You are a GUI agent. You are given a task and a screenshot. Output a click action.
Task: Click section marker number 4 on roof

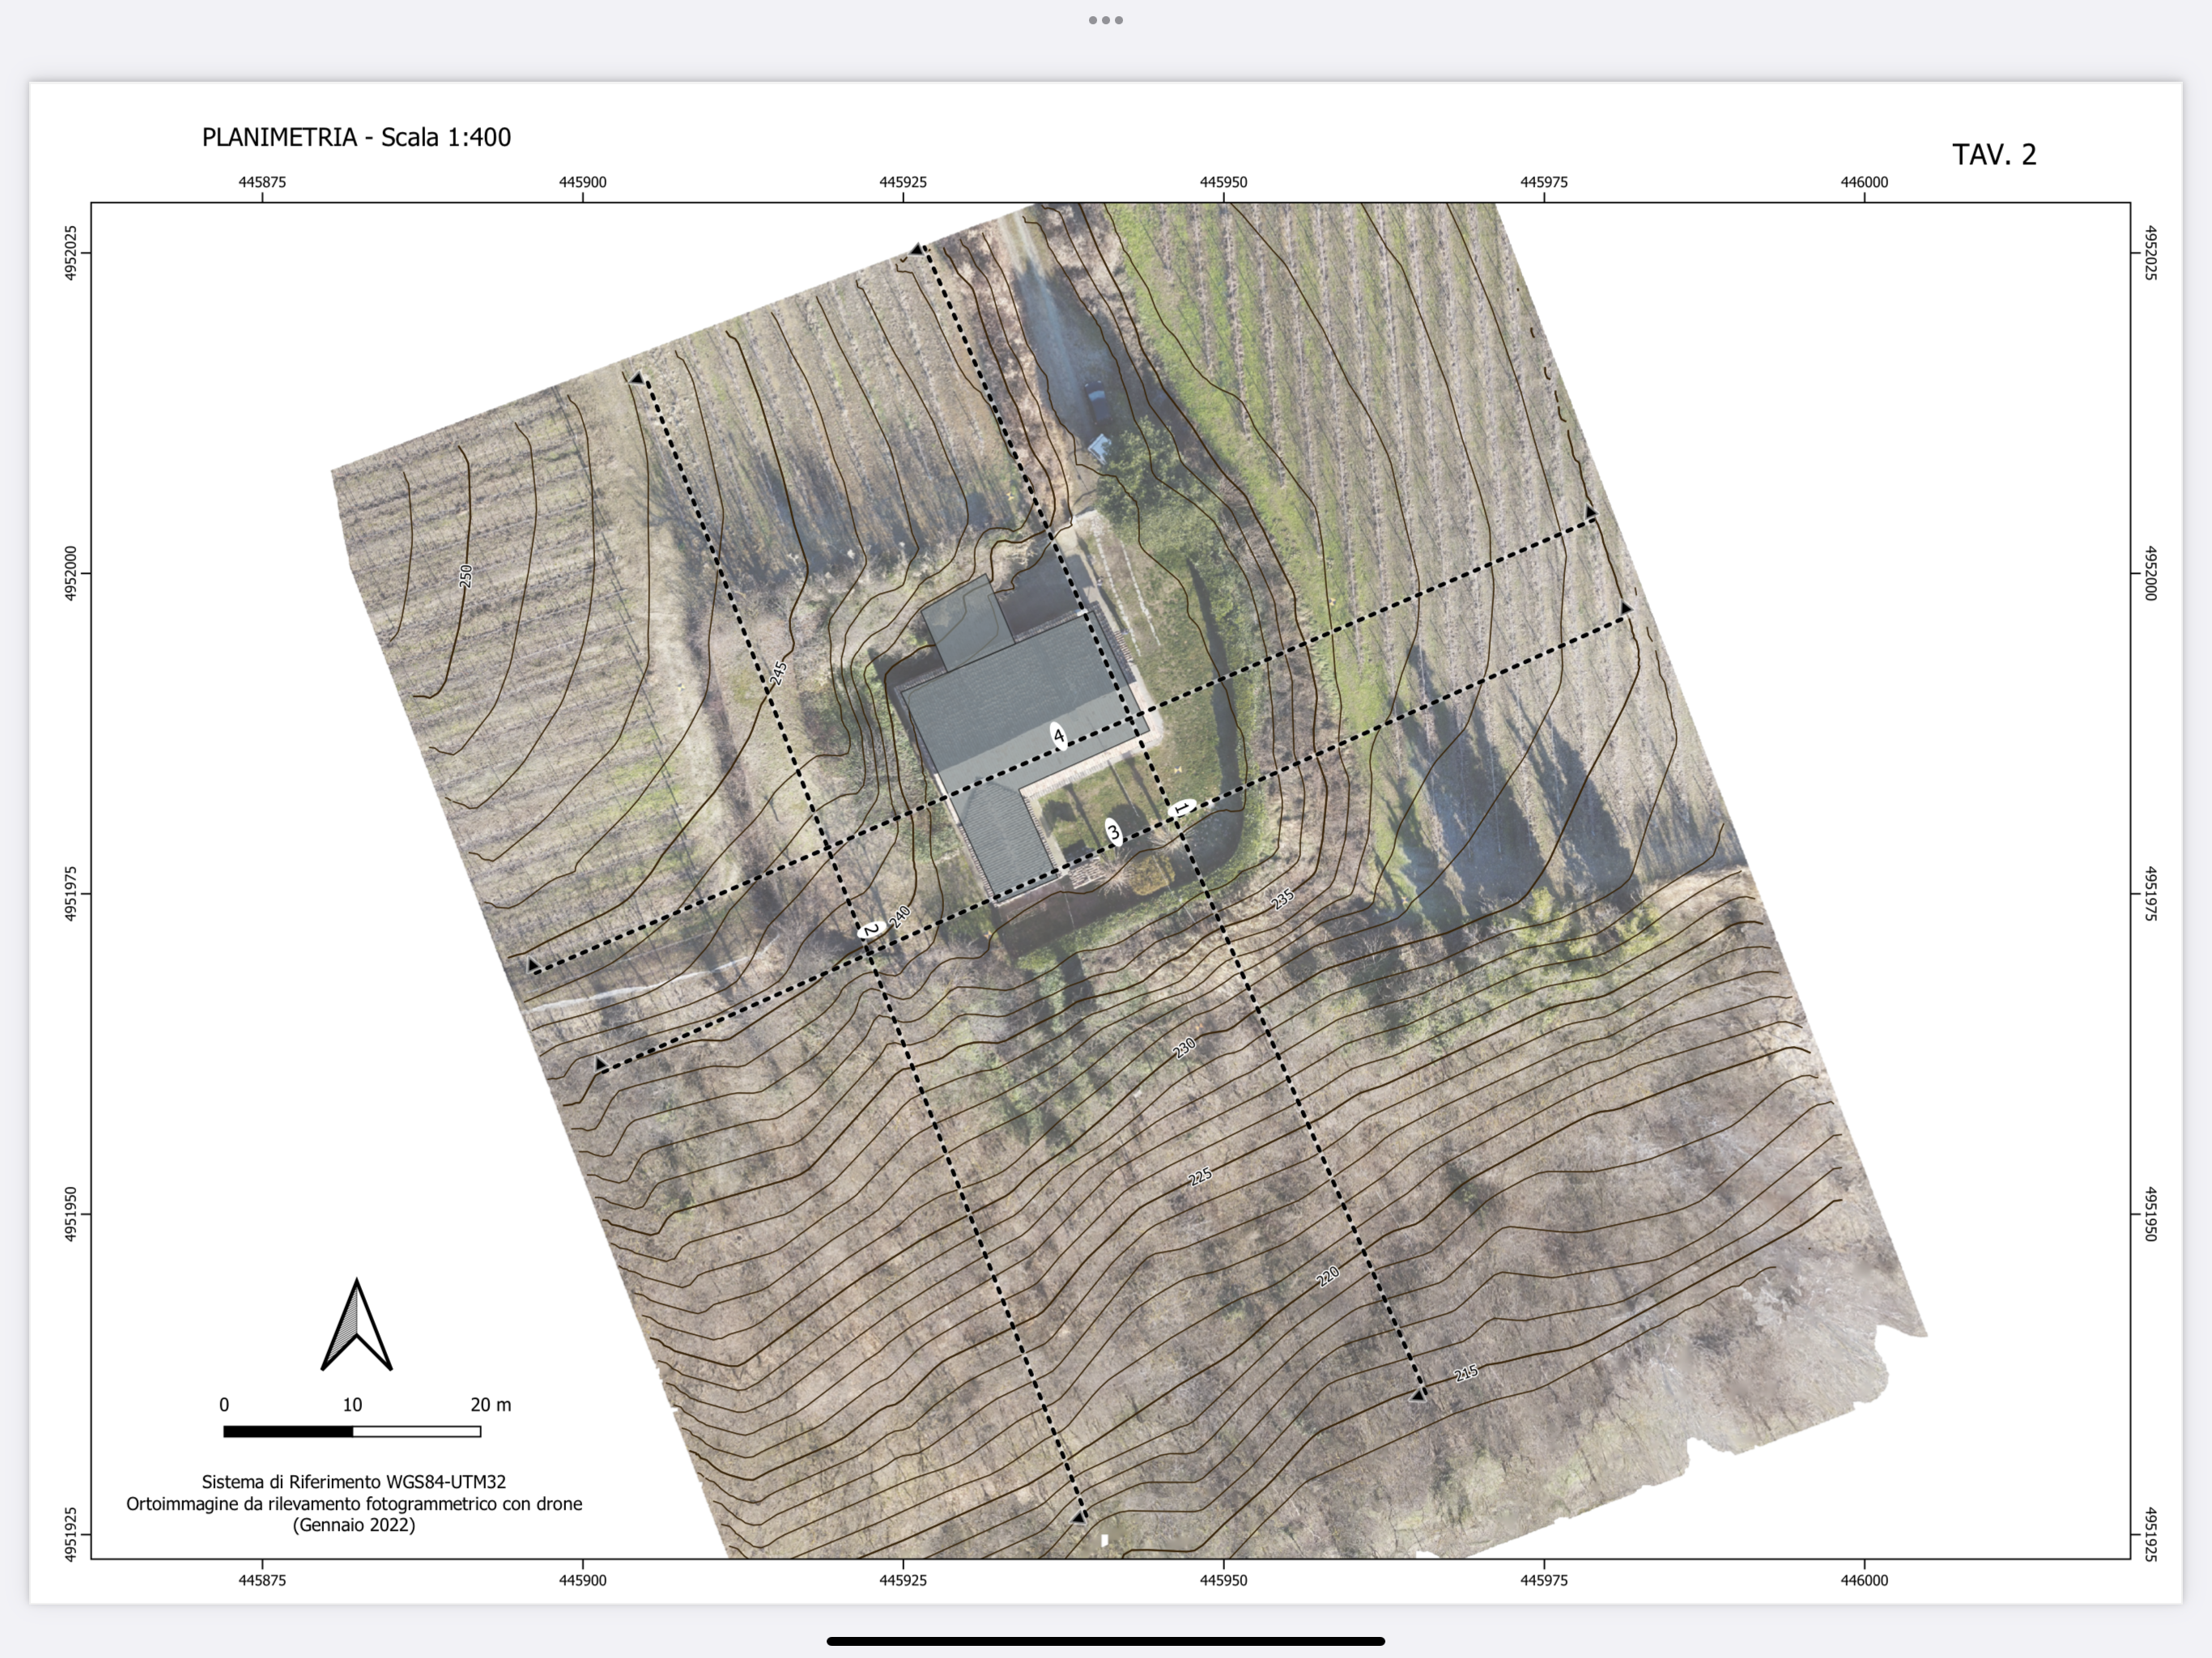point(1058,736)
